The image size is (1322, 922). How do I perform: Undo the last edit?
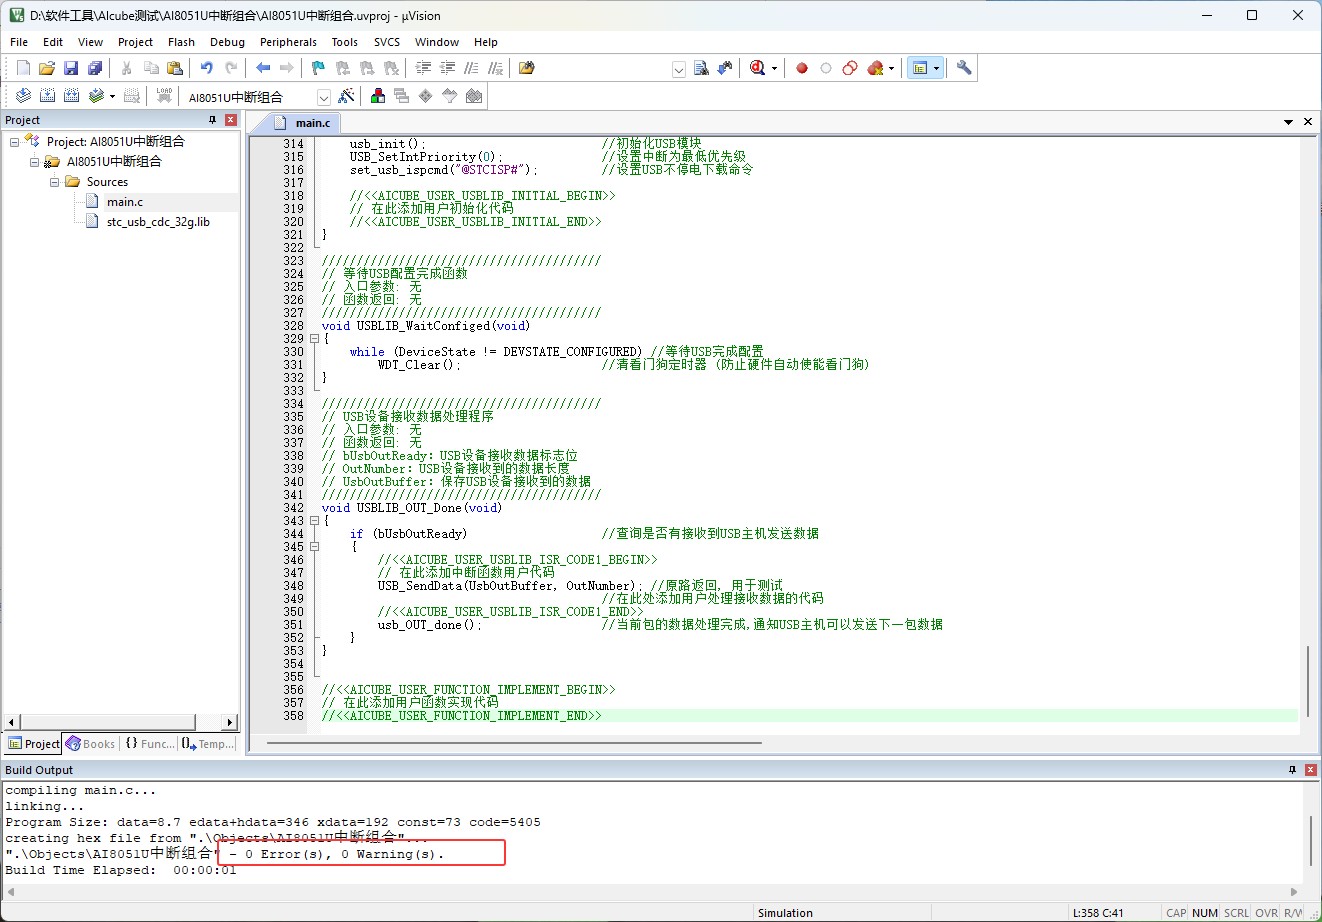207,68
